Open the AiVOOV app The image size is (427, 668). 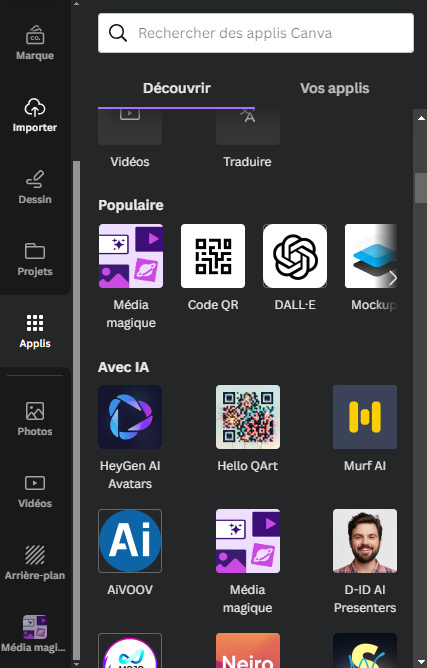130,541
